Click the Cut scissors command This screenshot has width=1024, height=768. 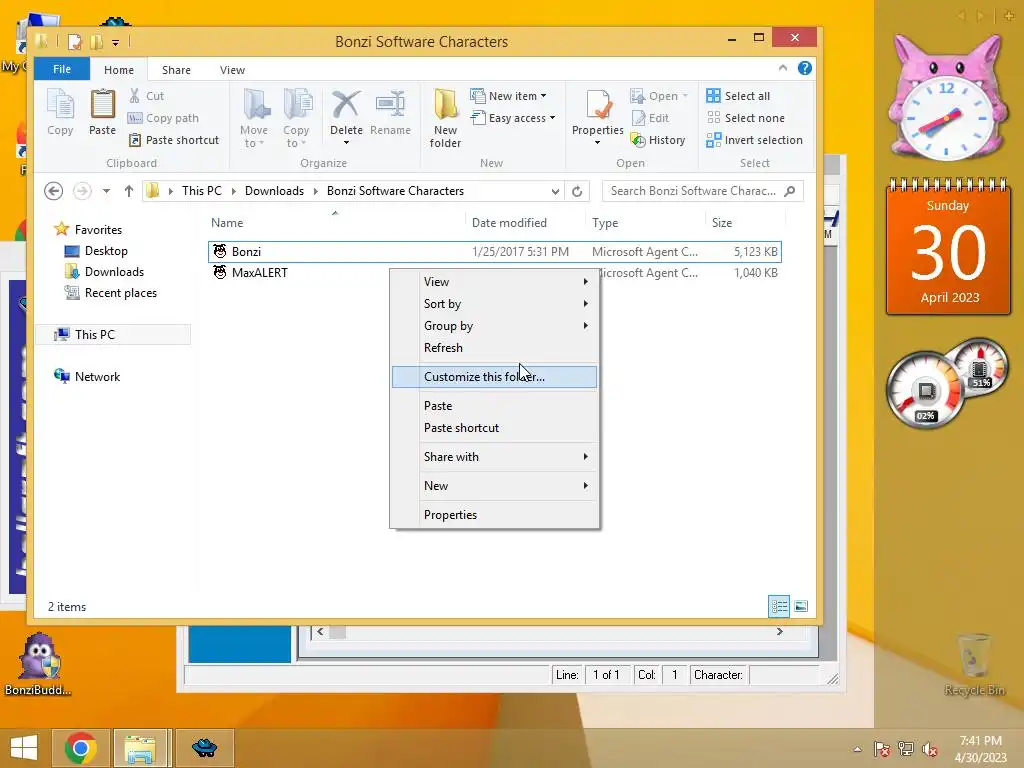(146, 96)
